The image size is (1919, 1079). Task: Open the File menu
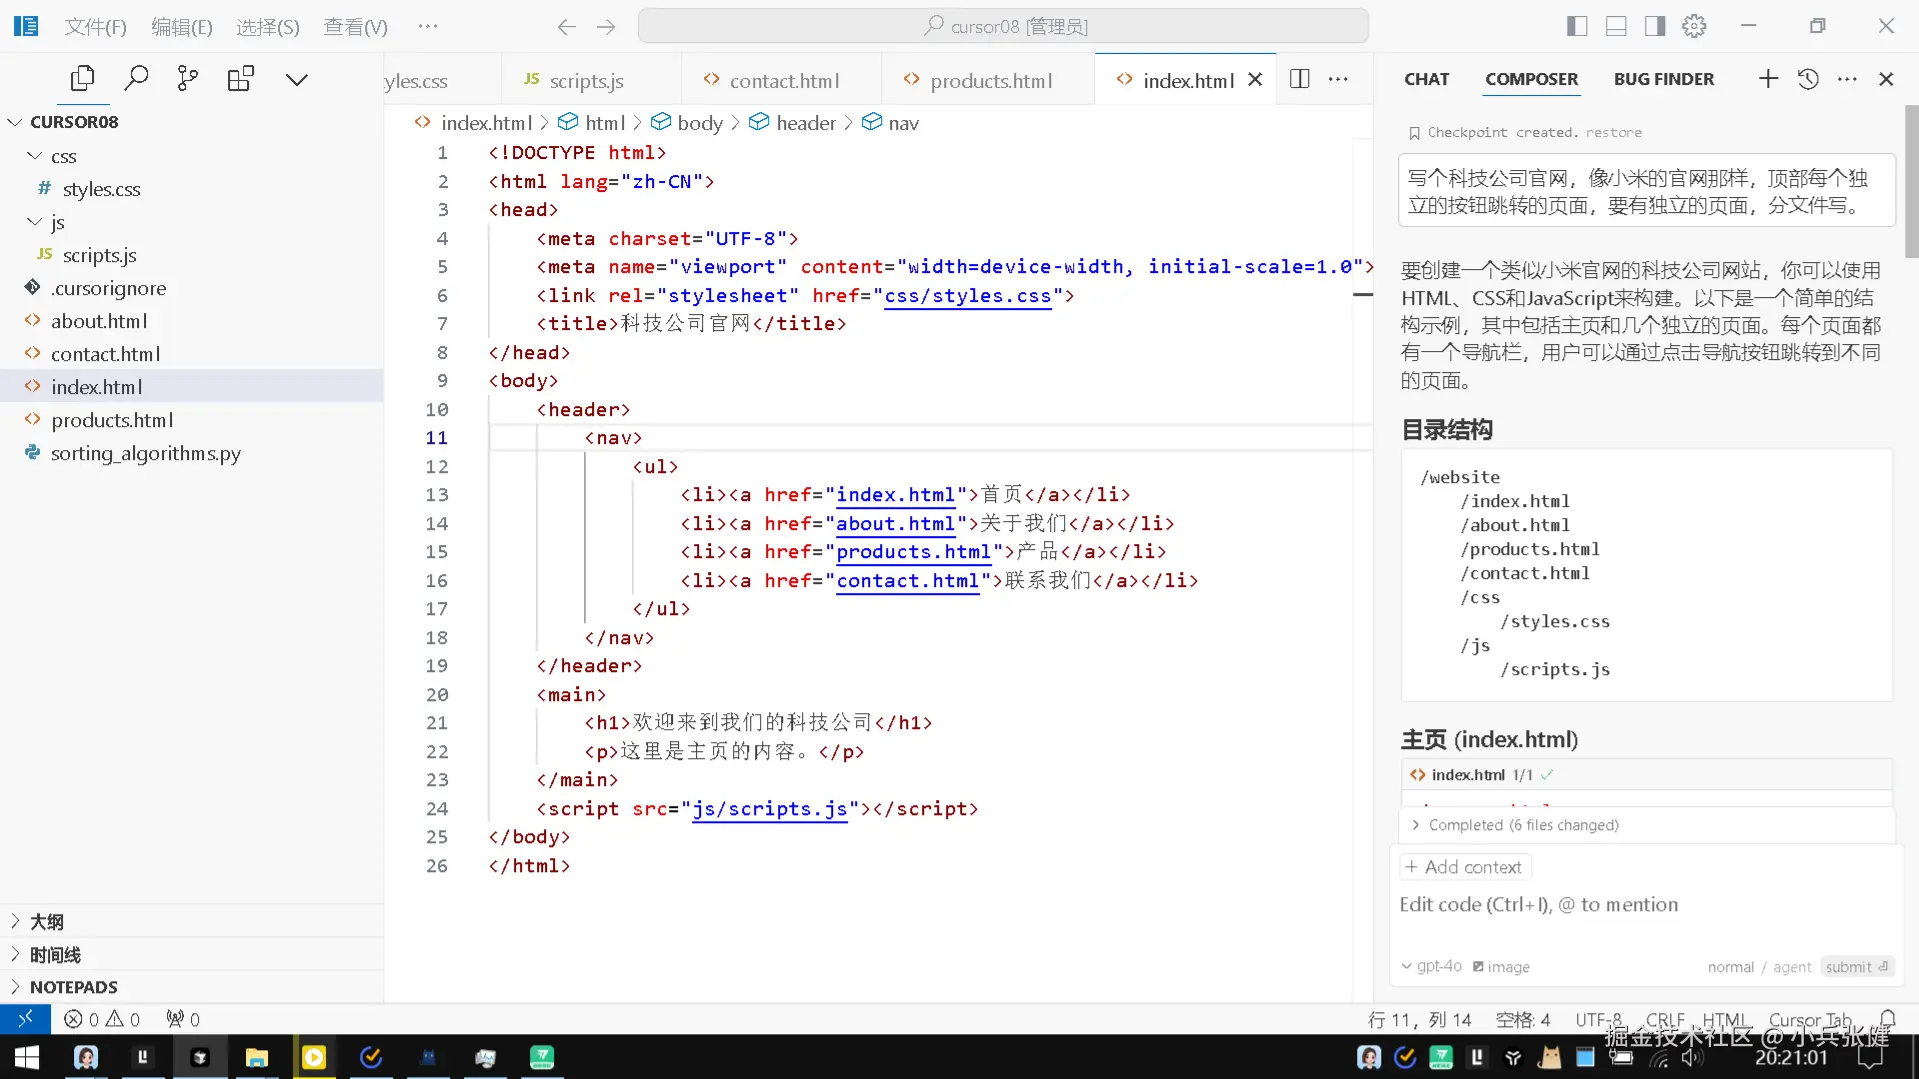click(x=96, y=27)
